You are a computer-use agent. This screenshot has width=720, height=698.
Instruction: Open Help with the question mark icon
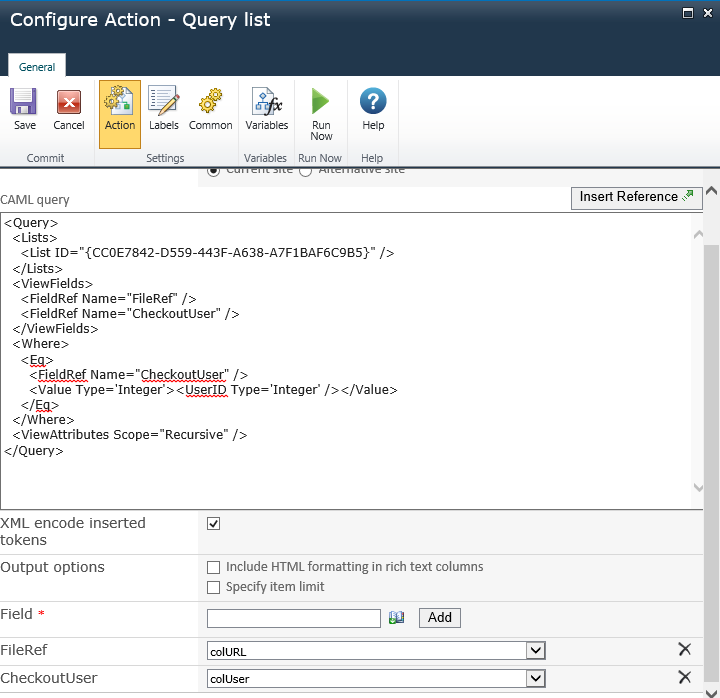[x=373, y=101]
